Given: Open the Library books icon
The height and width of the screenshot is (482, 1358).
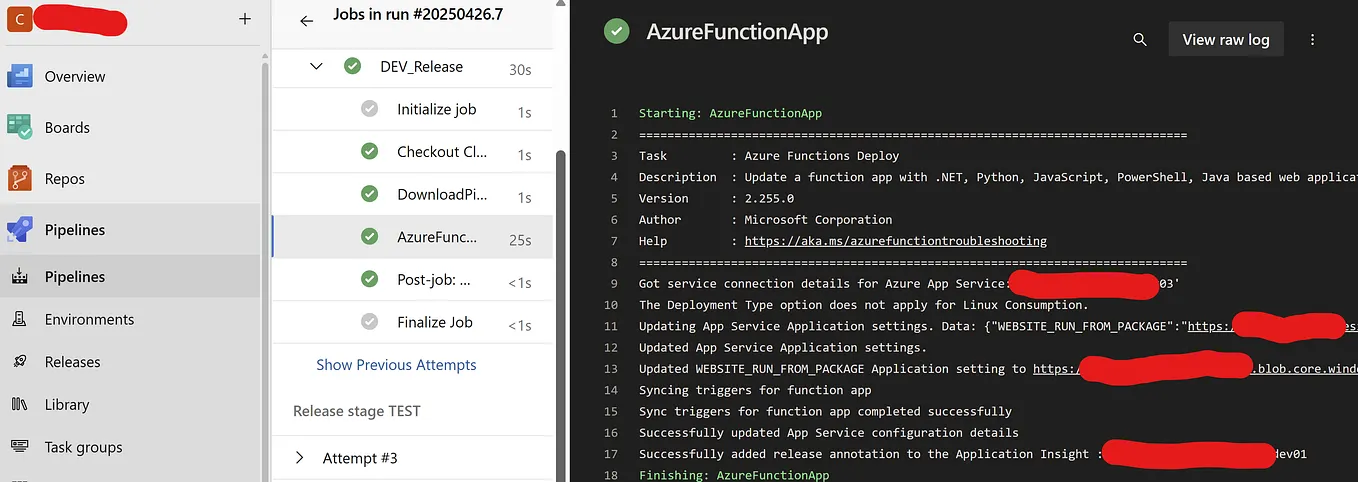Looking at the screenshot, I should tap(20, 405).
